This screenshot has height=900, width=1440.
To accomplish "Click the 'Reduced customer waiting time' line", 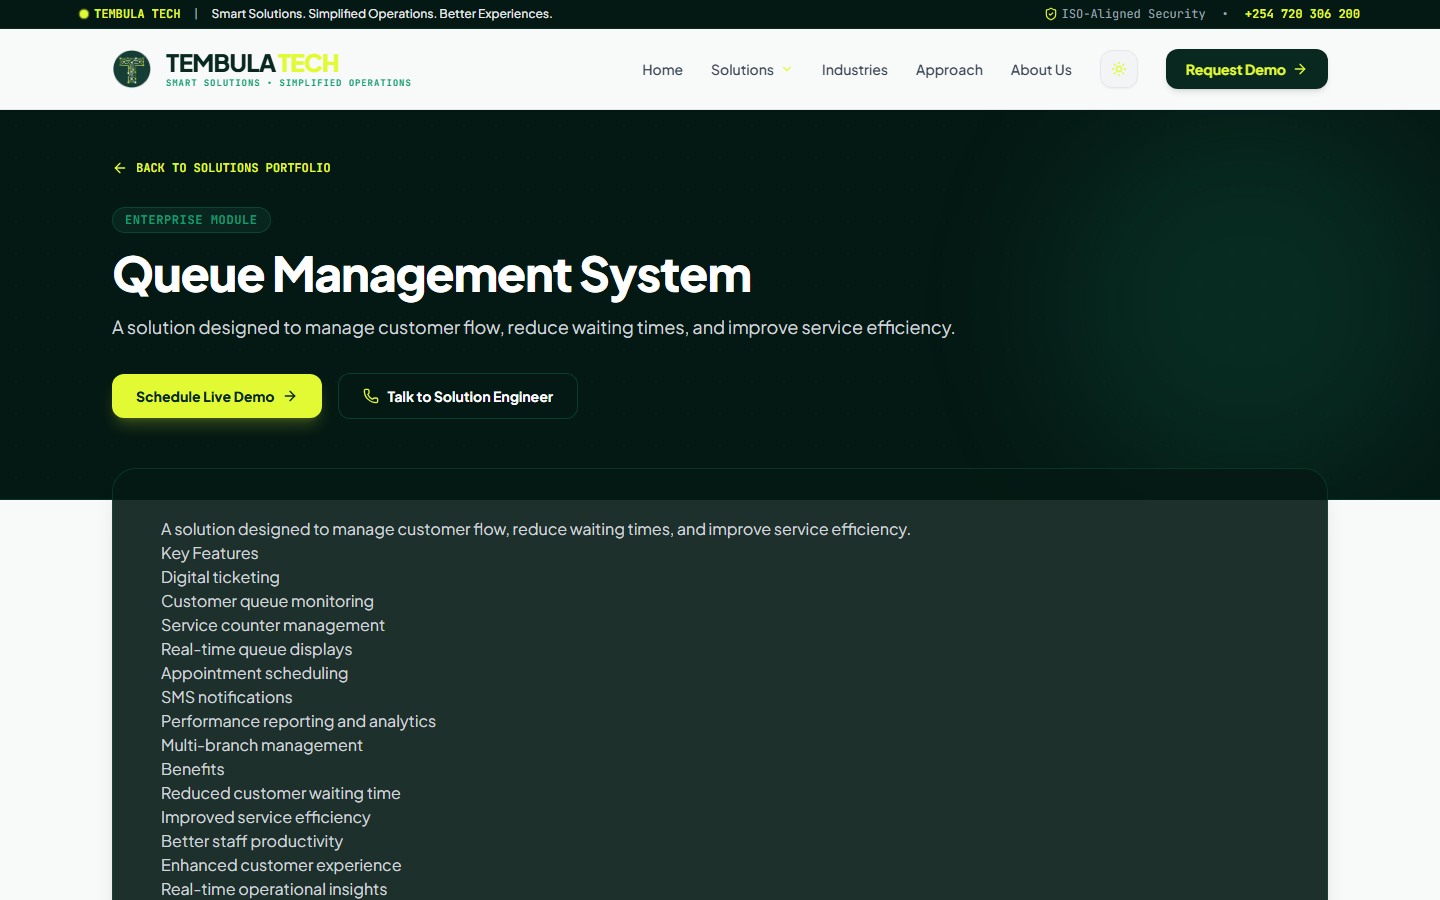I will pyautogui.click(x=281, y=793).
